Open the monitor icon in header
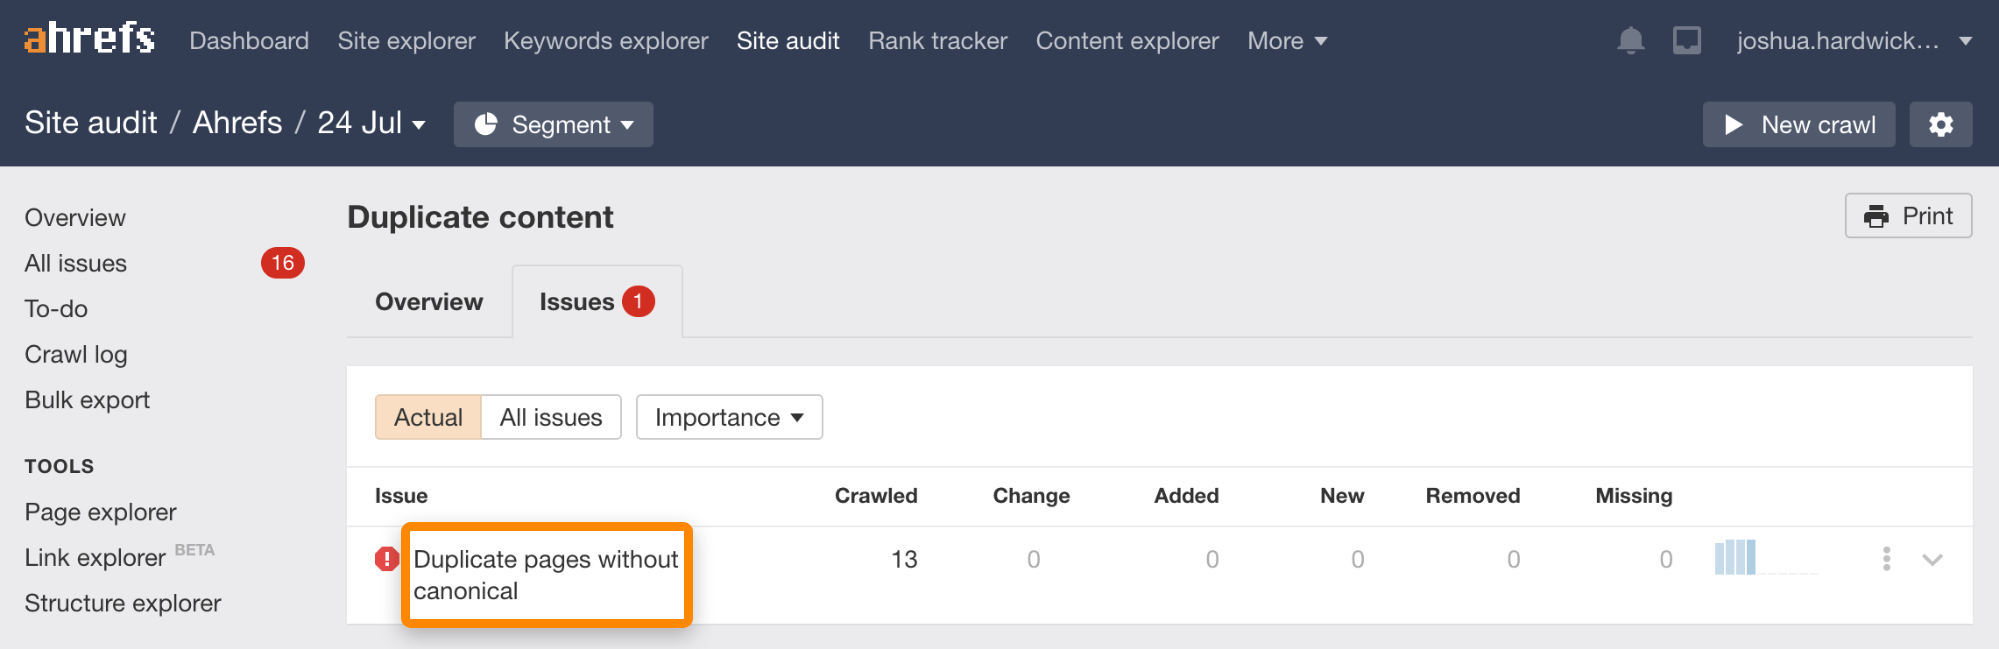Image resolution: width=1999 pixels, height=649 pixels. click(x=1687, y=40)
